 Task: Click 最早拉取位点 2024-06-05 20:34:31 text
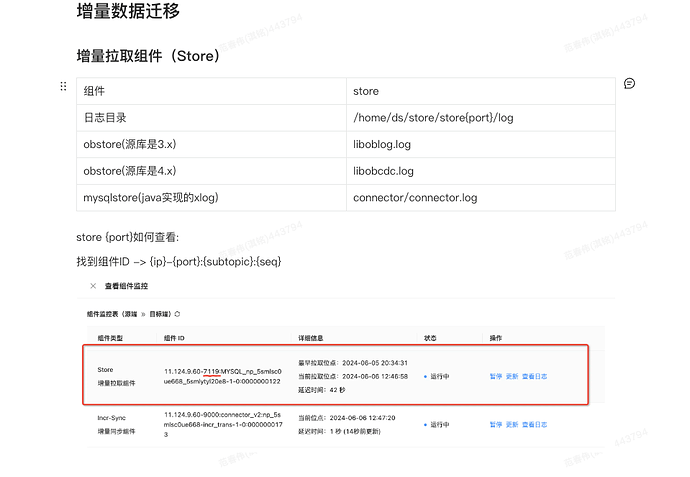tap(353, 363)
